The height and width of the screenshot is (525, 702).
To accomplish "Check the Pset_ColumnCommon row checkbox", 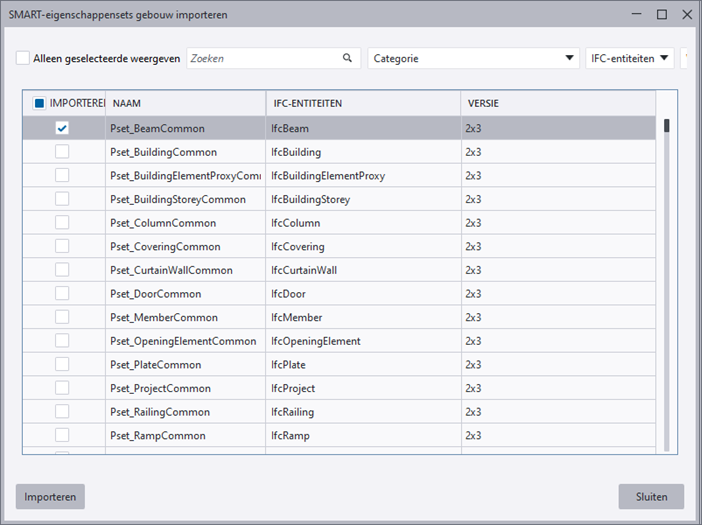I will click(62, 223).
